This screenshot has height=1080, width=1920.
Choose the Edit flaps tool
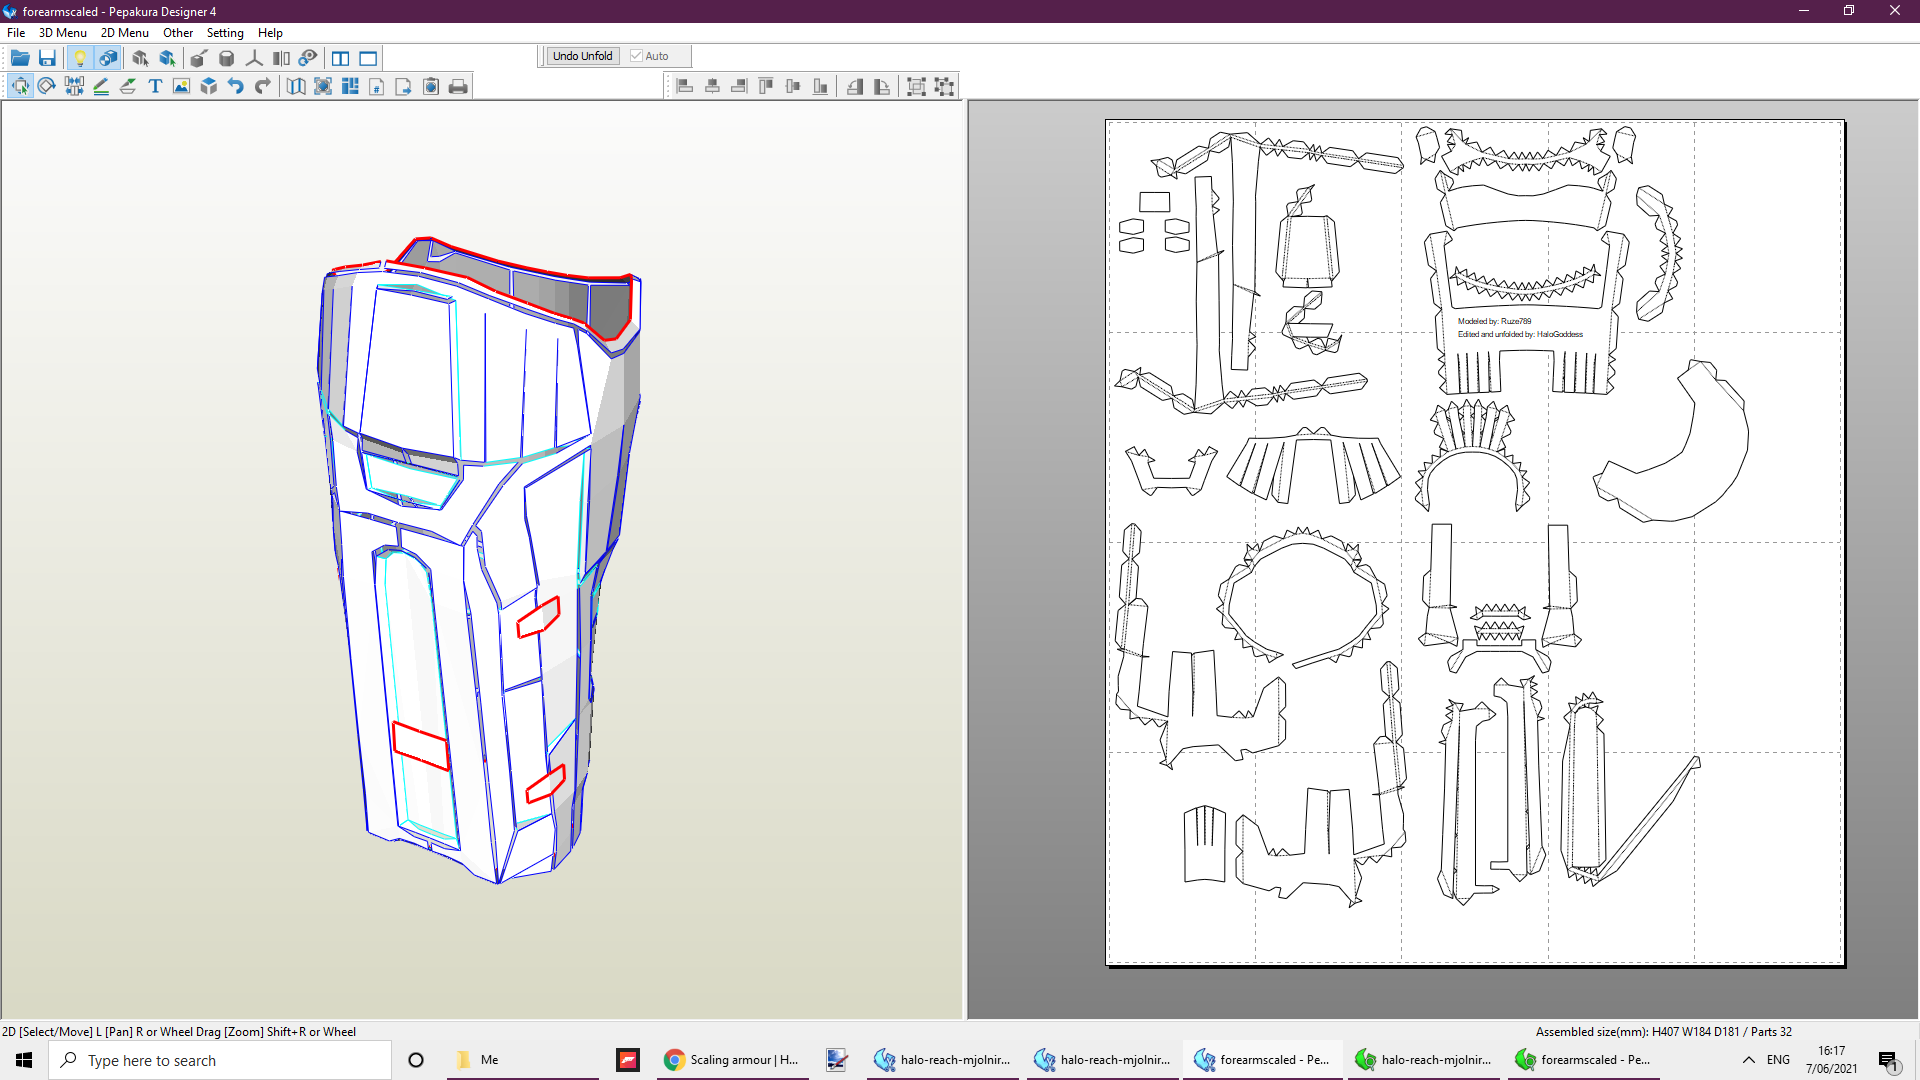click(x=128, y=86)
